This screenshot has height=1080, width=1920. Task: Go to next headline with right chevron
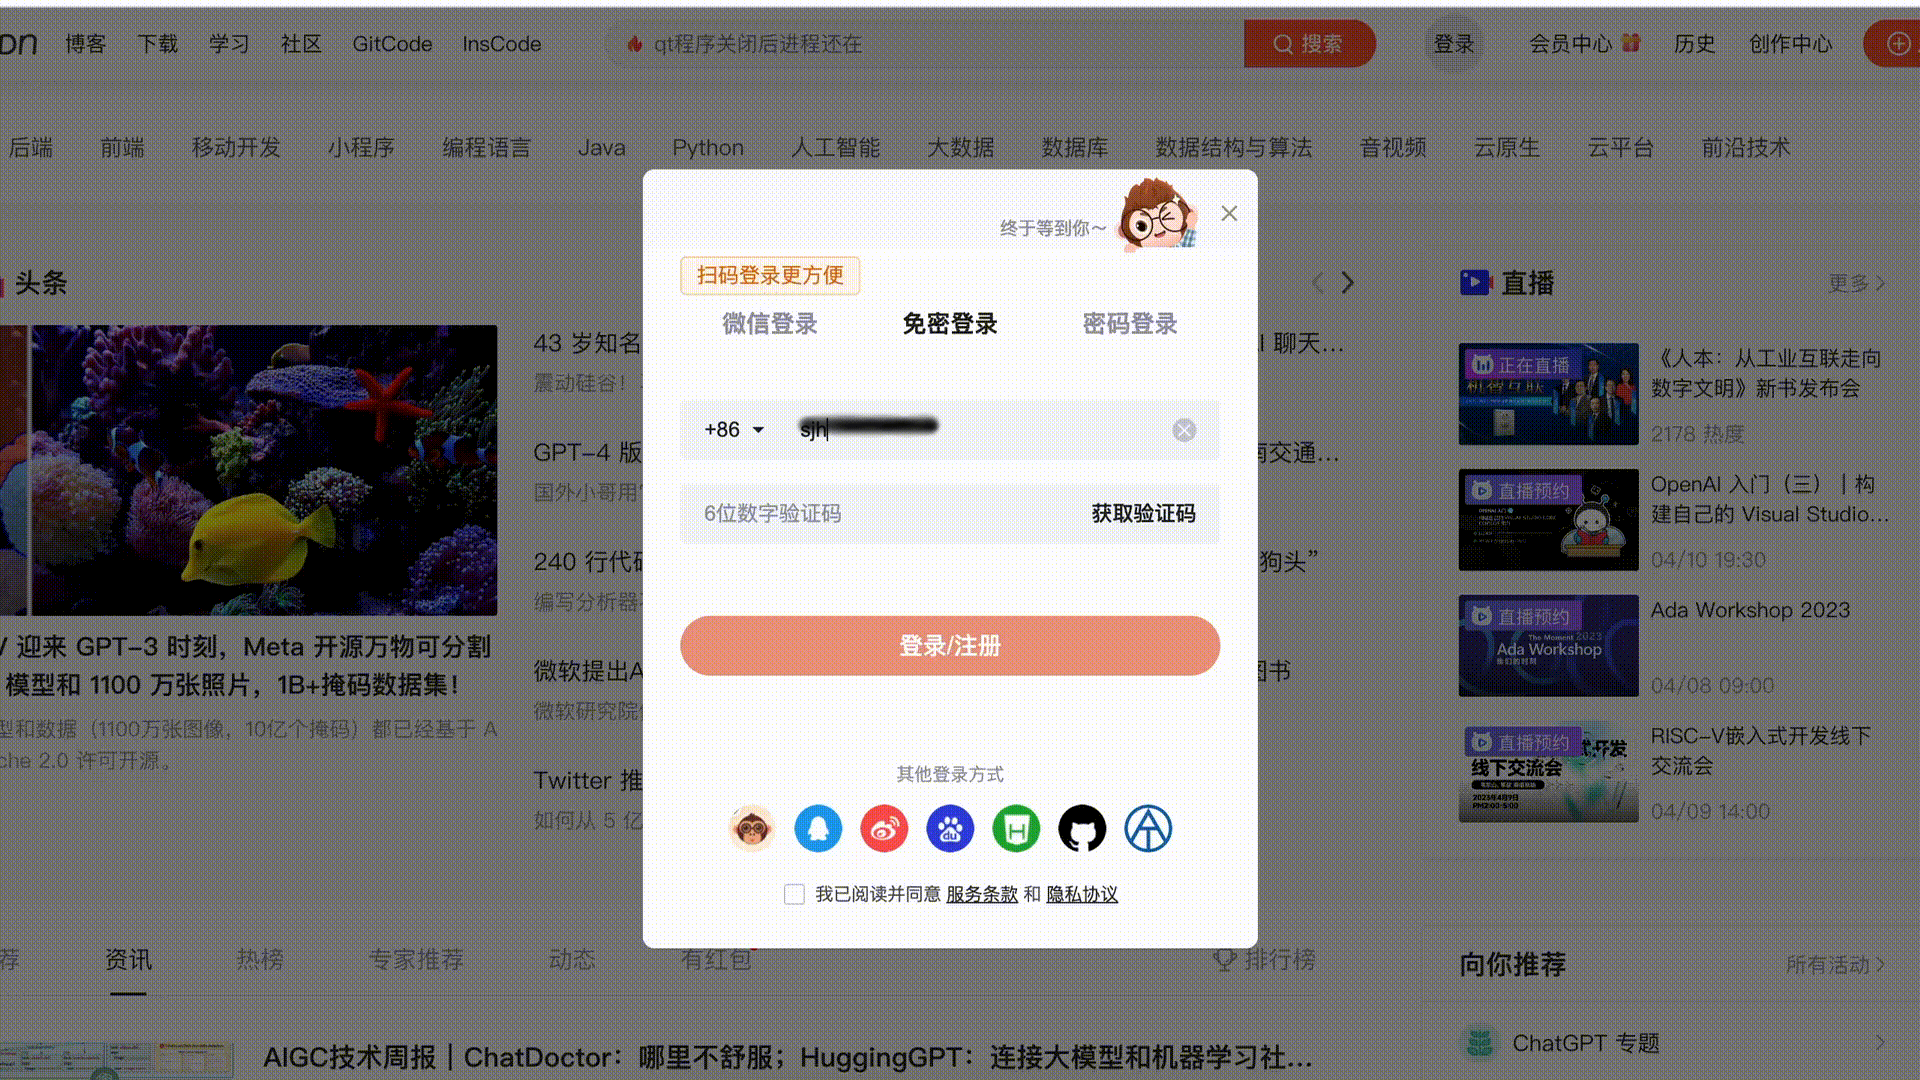(x=1348, y=283)
